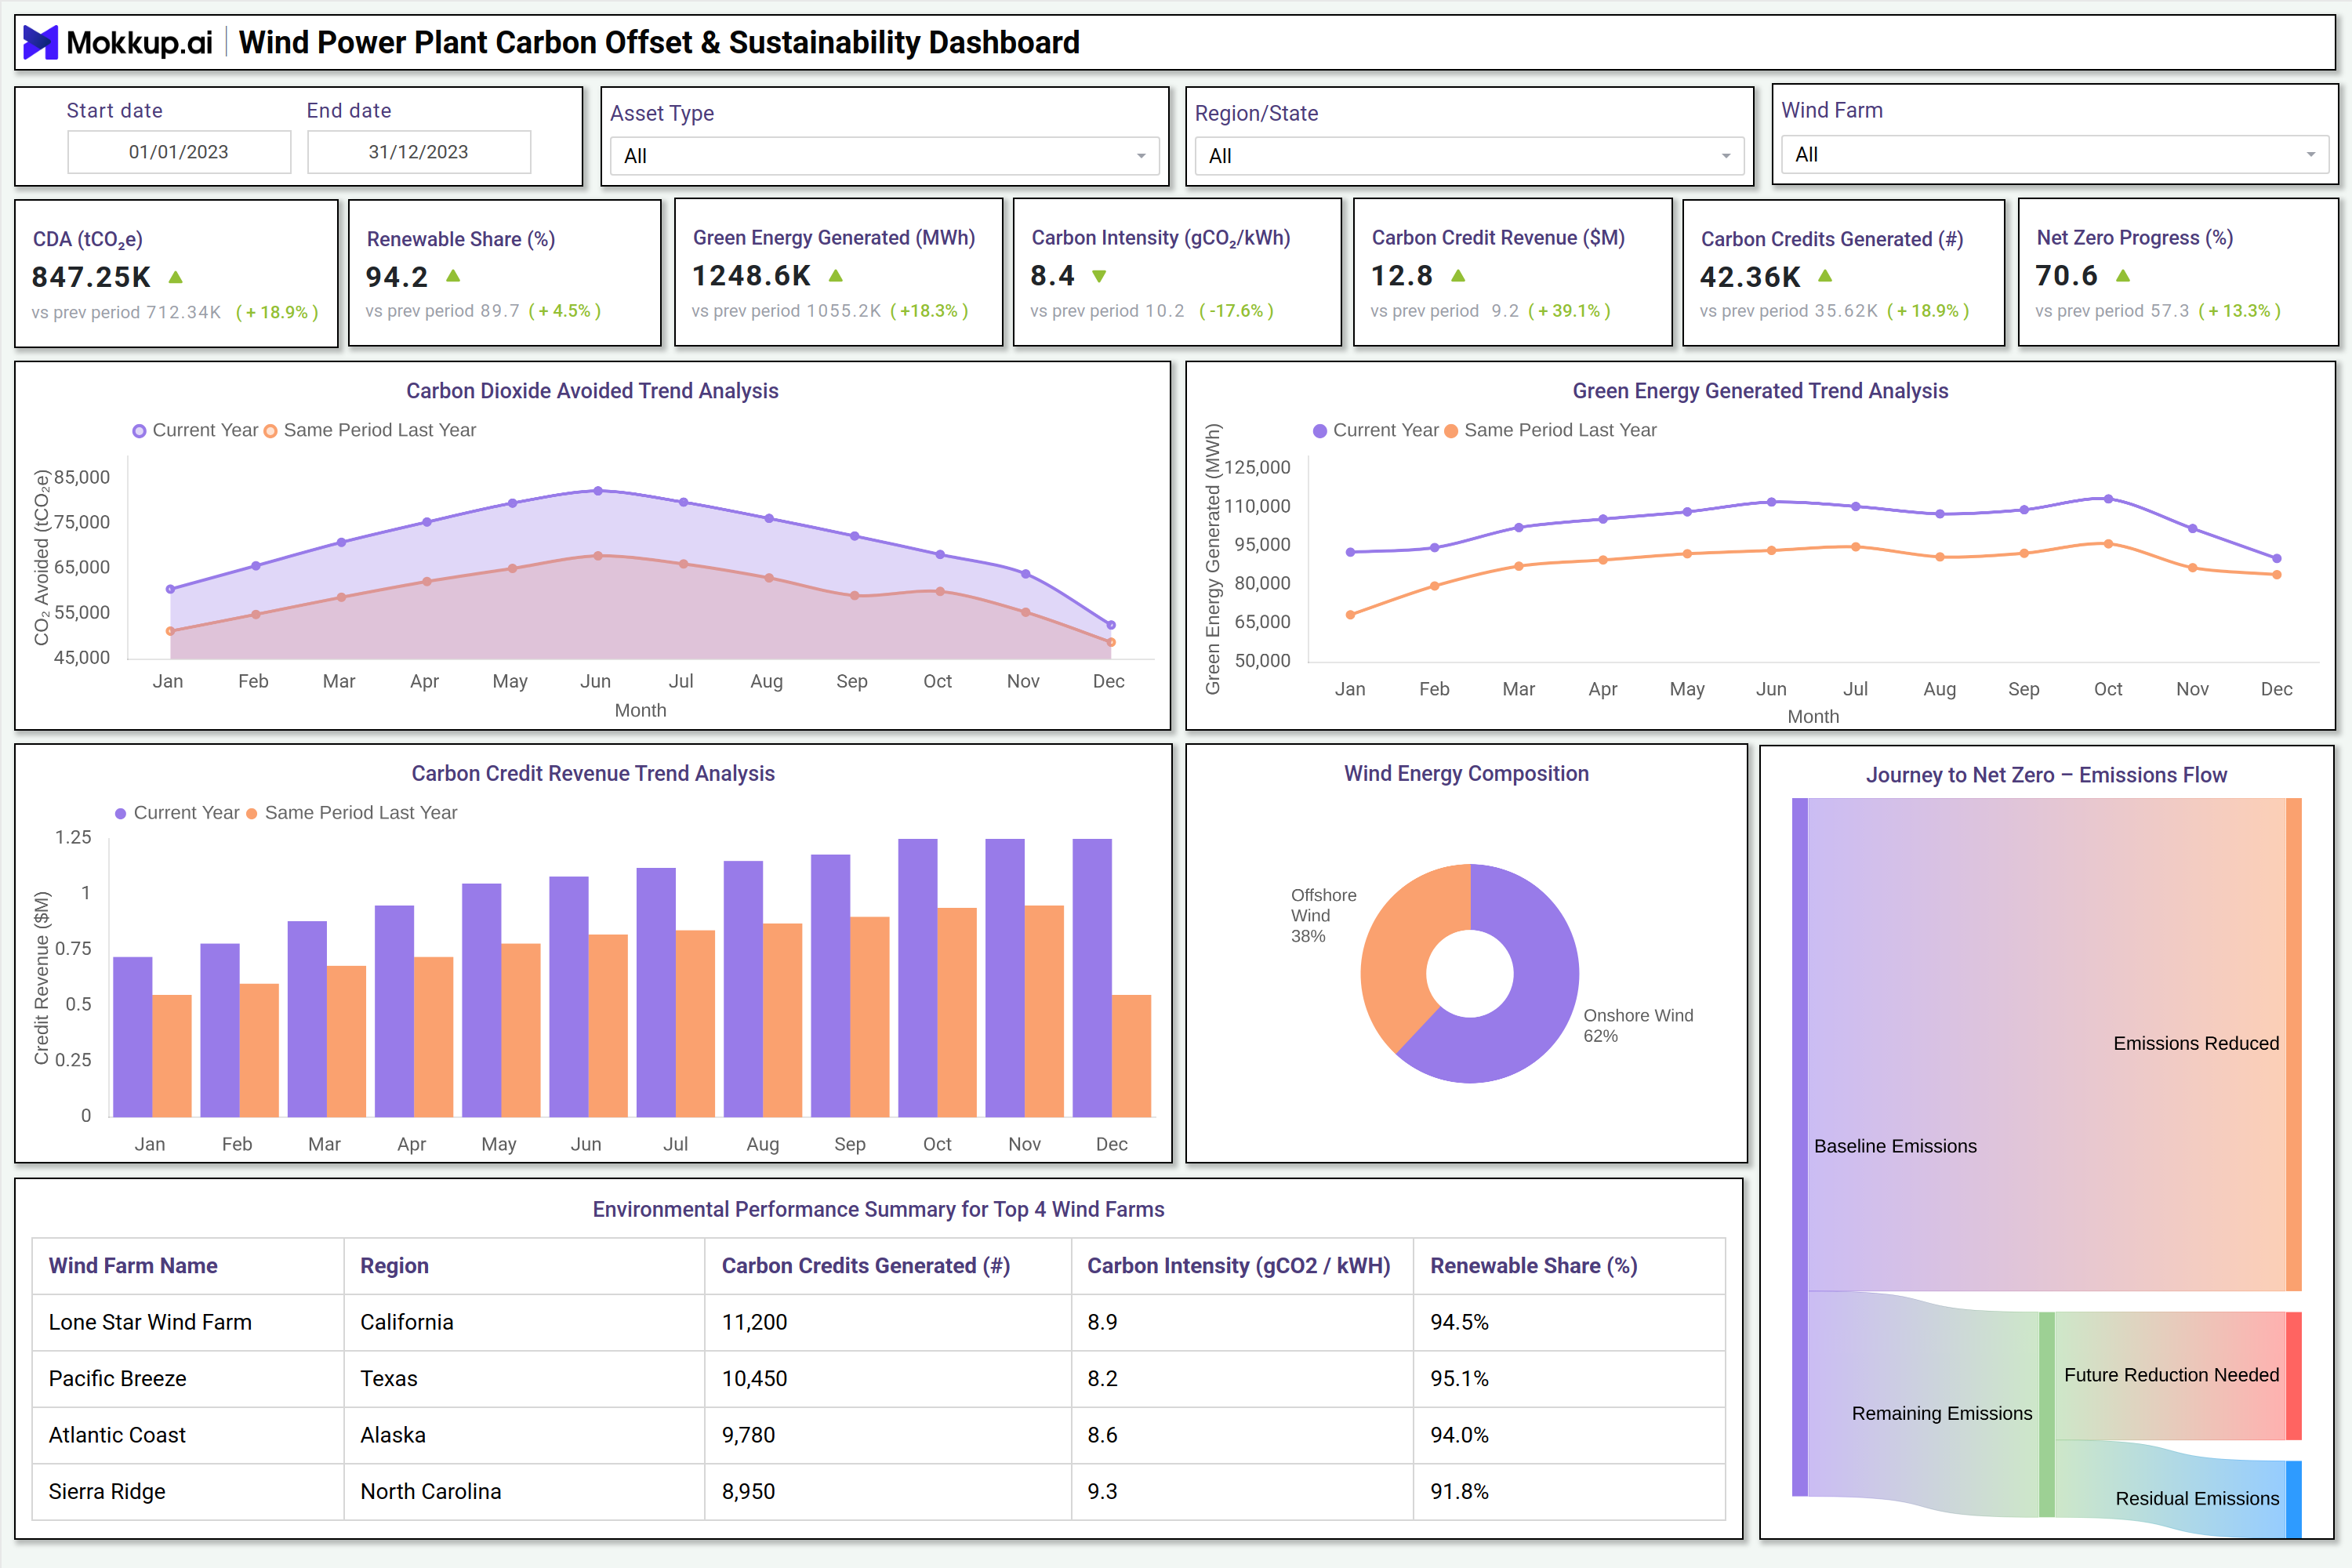This screenshot has height=1568, width=2352.
Task: Toggle Same Period Last Year in Credit Revenue chart
Action: point(352,813)
